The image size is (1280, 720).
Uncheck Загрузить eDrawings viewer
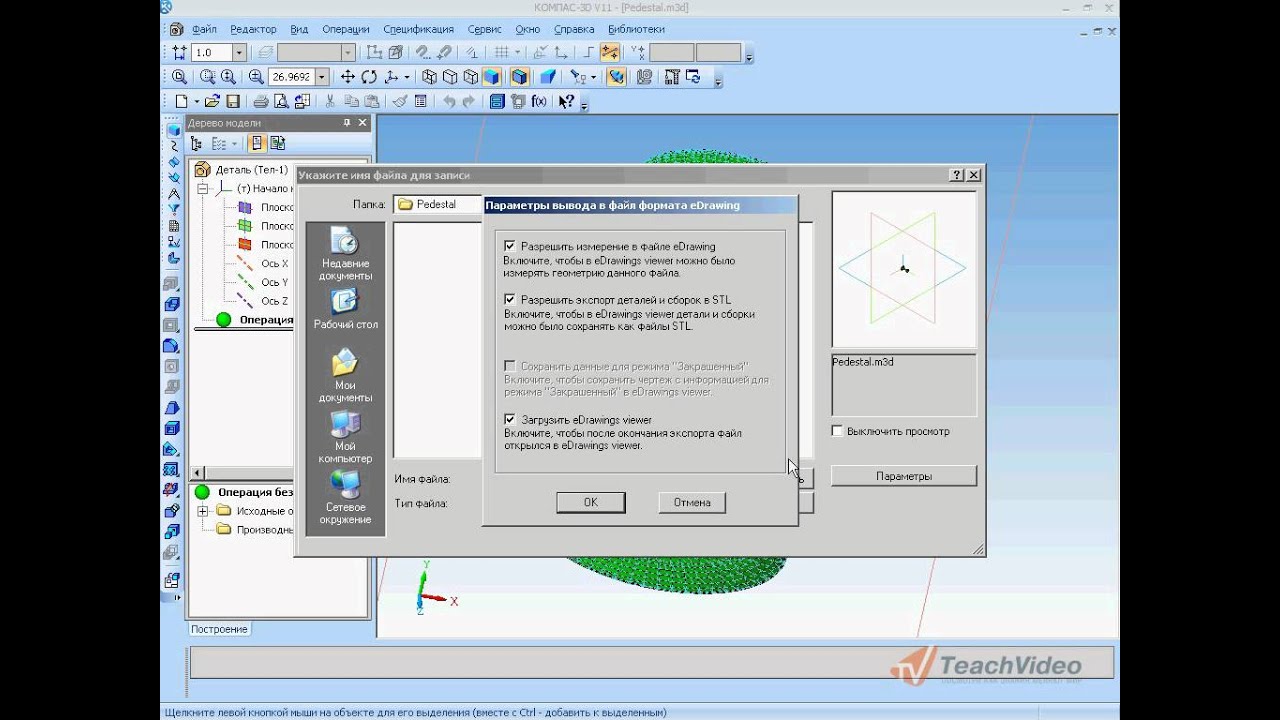(510, 420)
